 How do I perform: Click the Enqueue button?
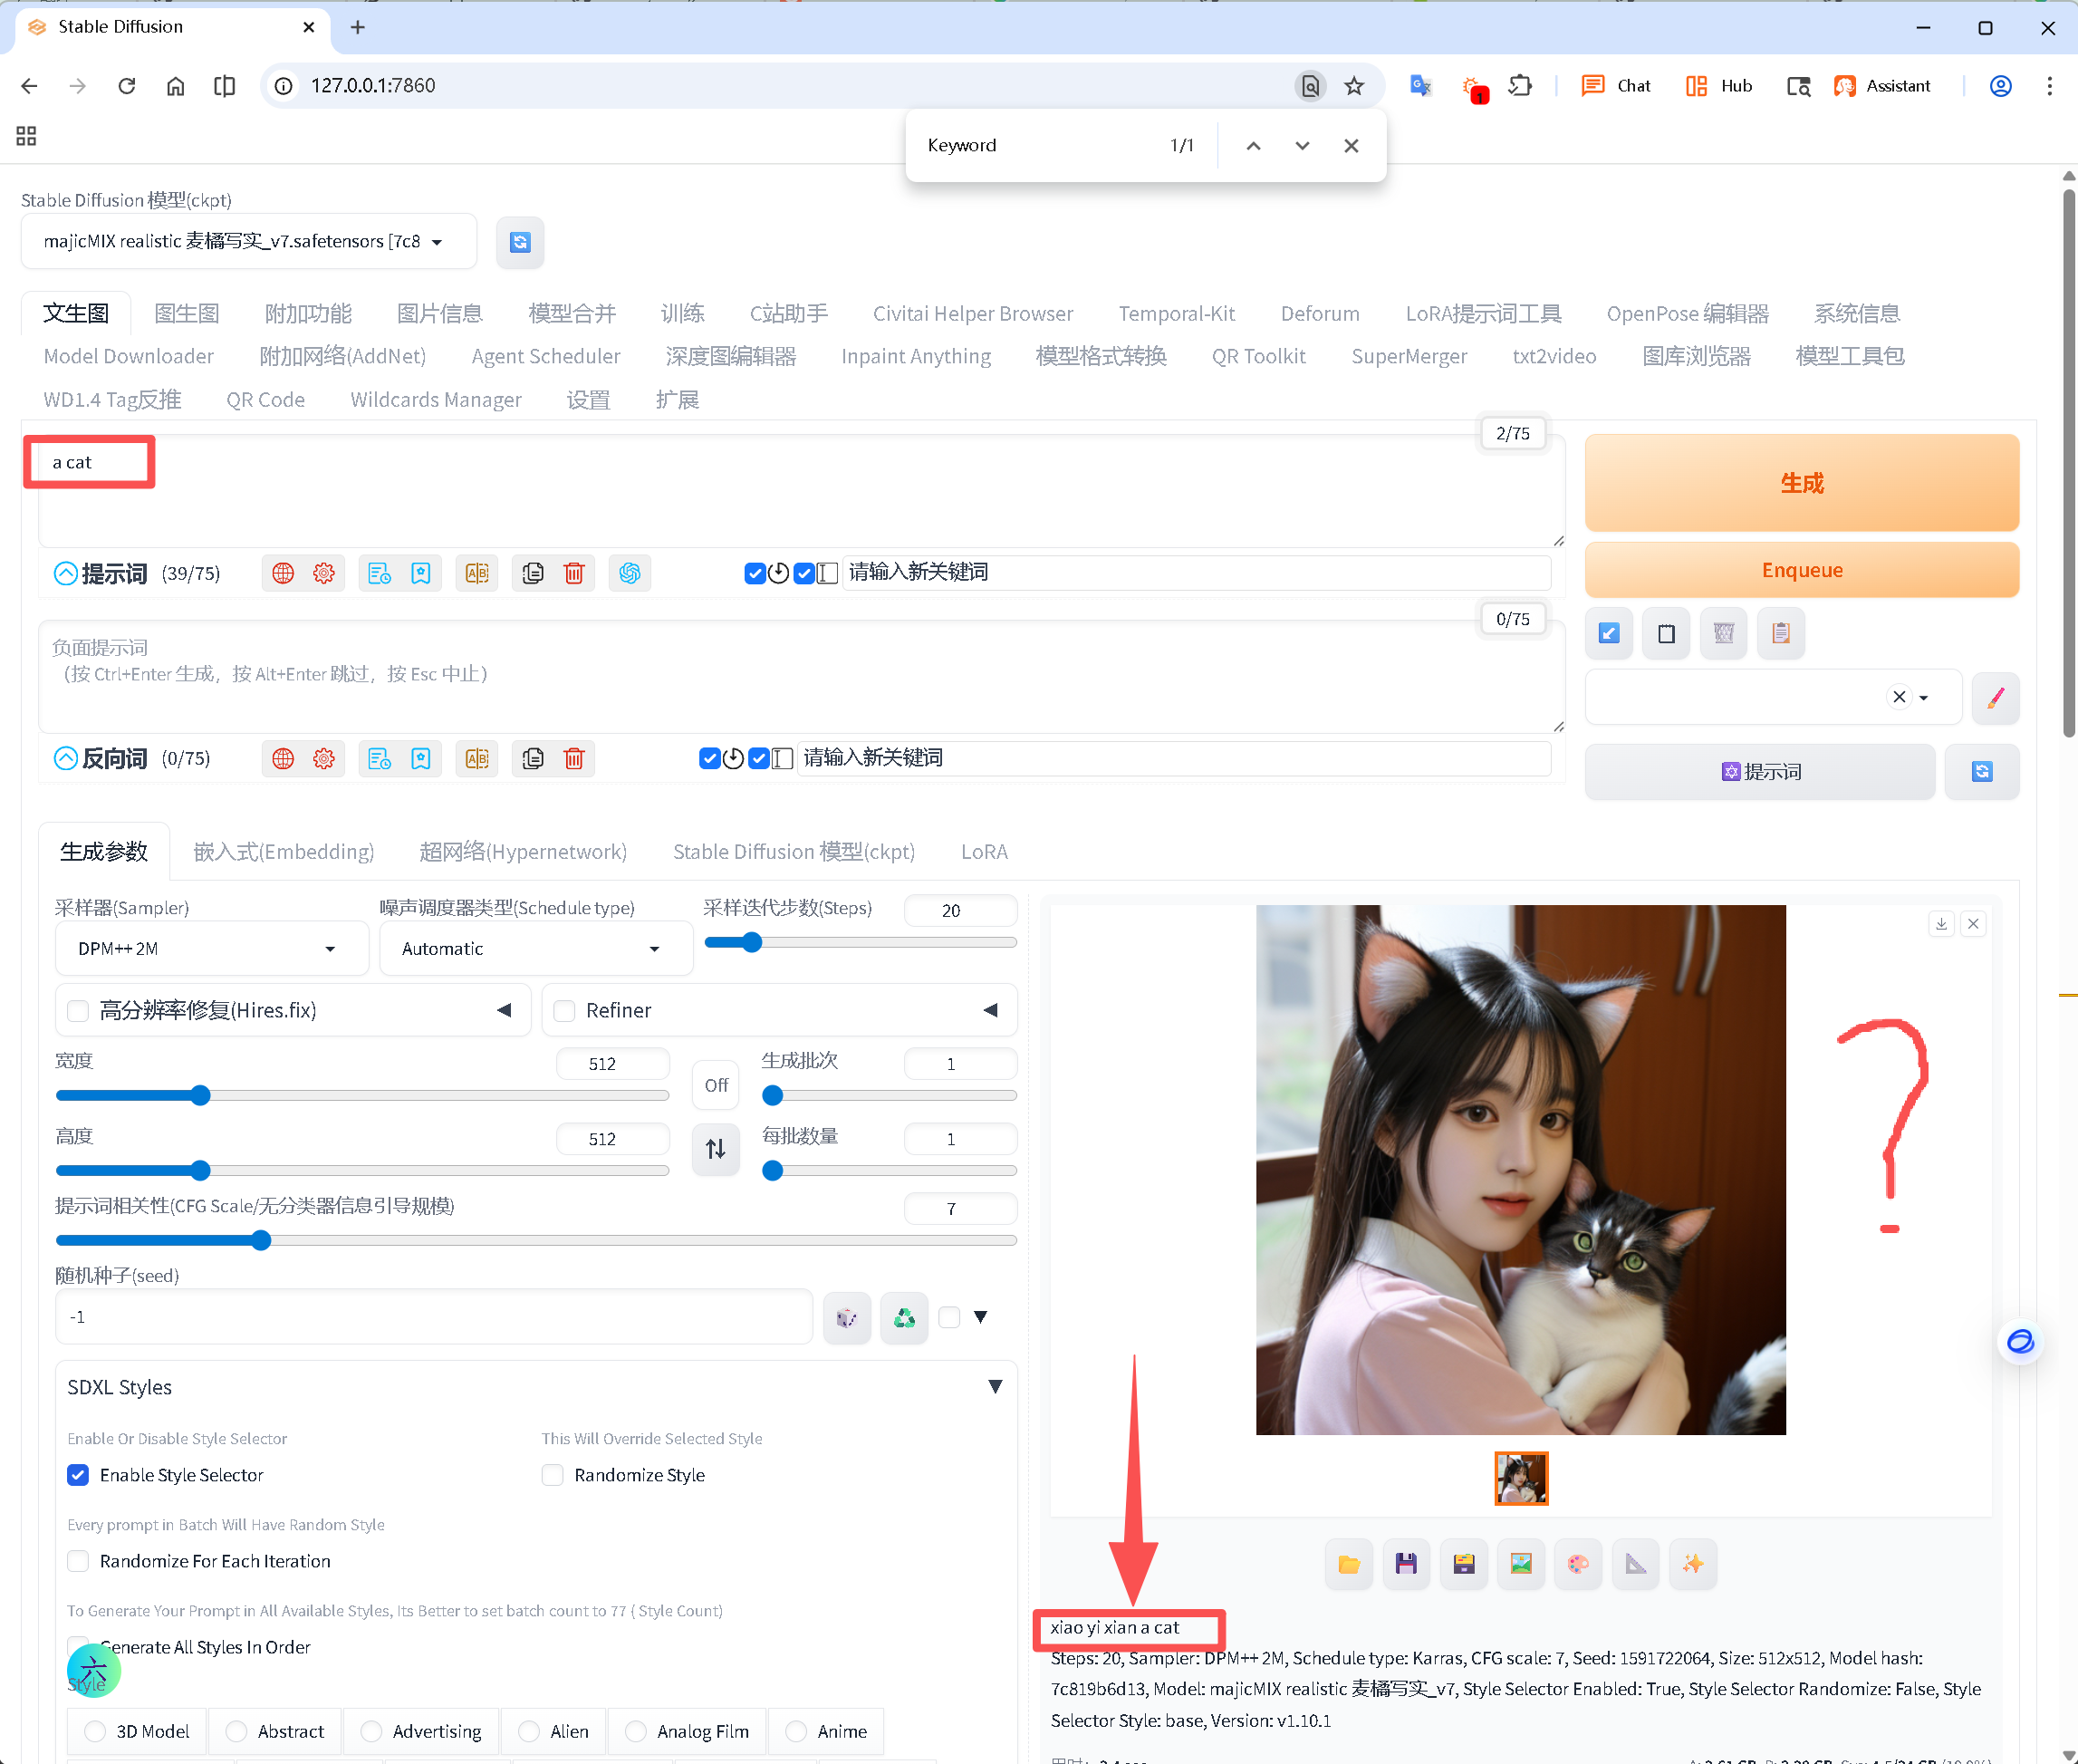pyautogui.click(x=1801, y=570)
